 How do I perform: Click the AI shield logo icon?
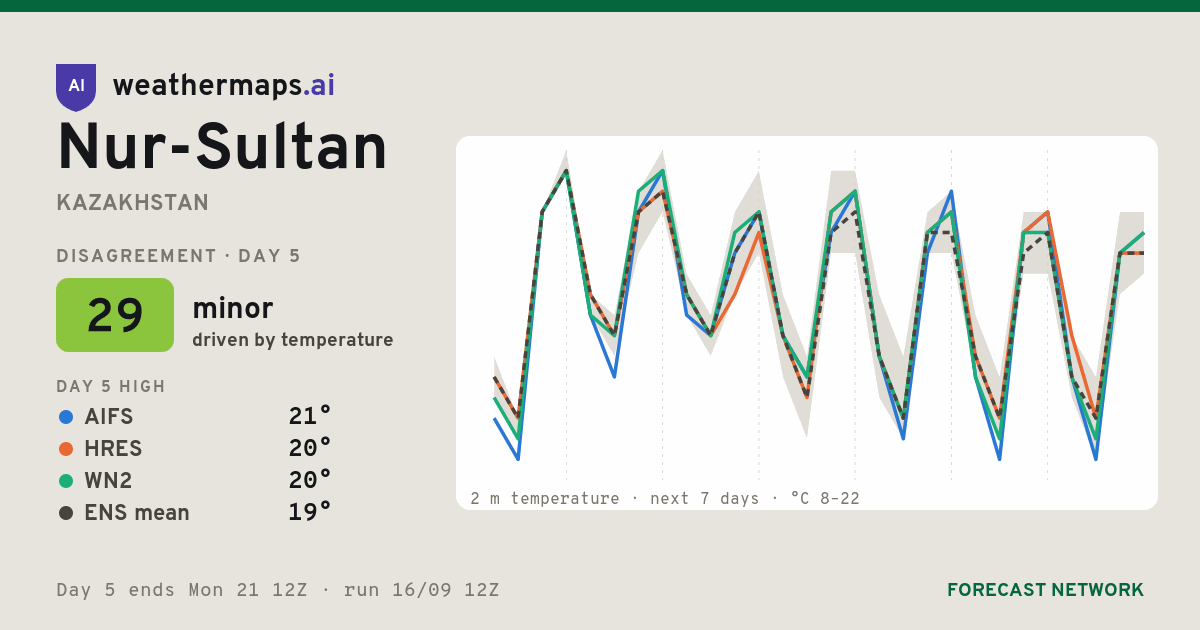(x=76, y=87)
